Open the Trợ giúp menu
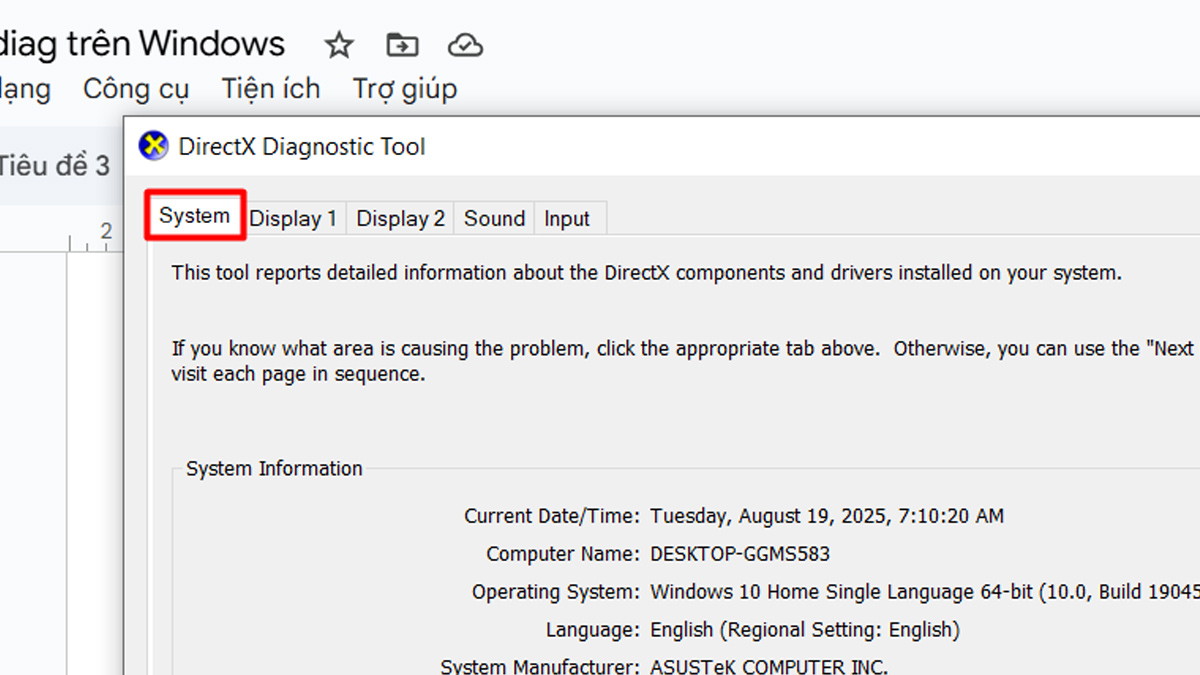The width and height of the screenshot is (1200, 675). coord(405,89)
